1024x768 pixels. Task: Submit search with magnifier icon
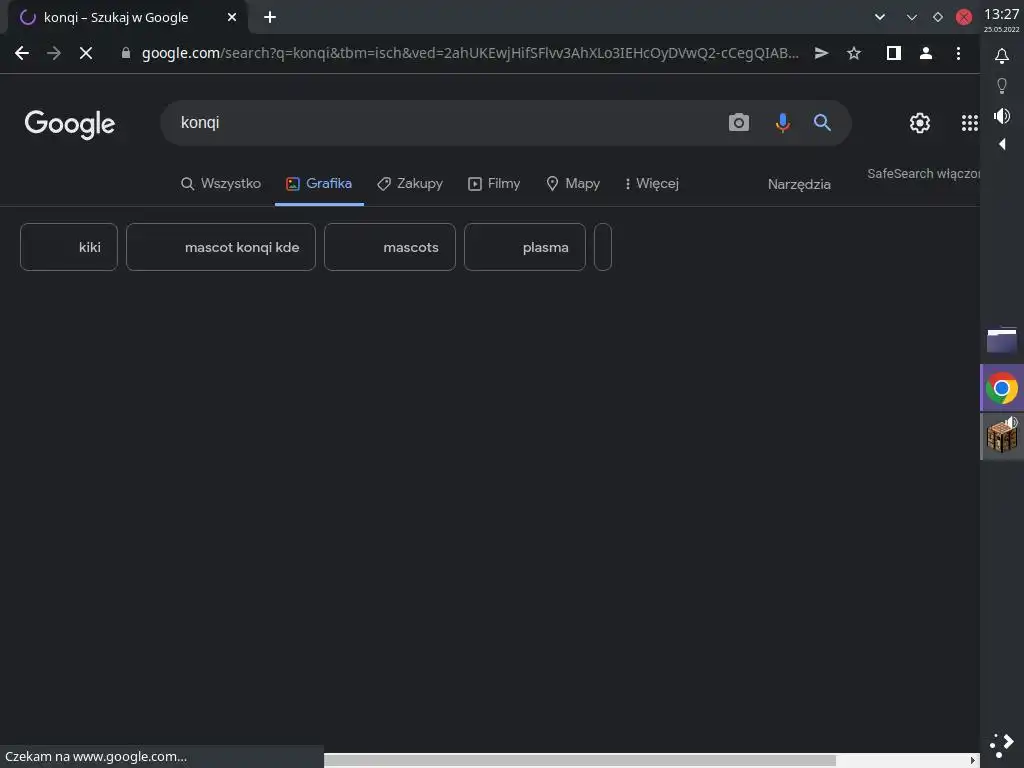pyautogui.click(x=822, y=122)
